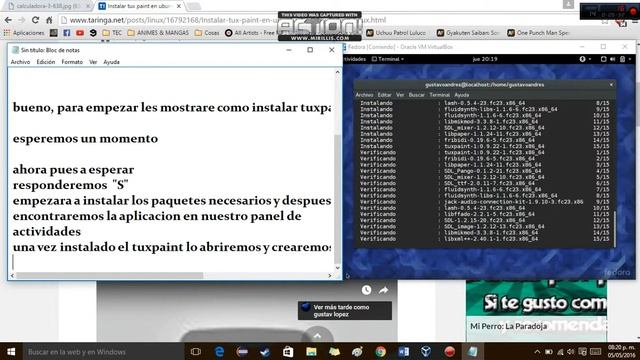Screen dimensions: 640x360
Task: Switch to Notepad in taskbar
Action: coord(472,351)
